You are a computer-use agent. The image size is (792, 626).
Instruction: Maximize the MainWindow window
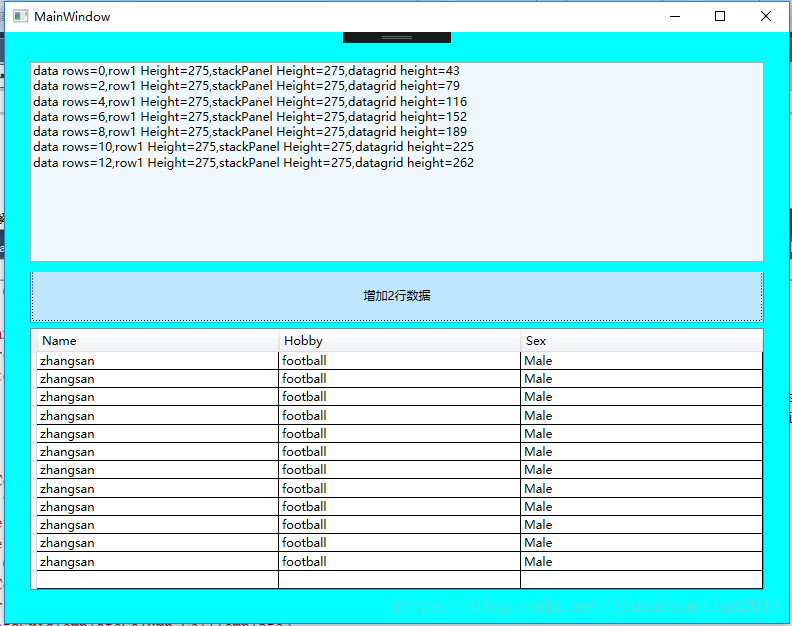click(720, 16)
